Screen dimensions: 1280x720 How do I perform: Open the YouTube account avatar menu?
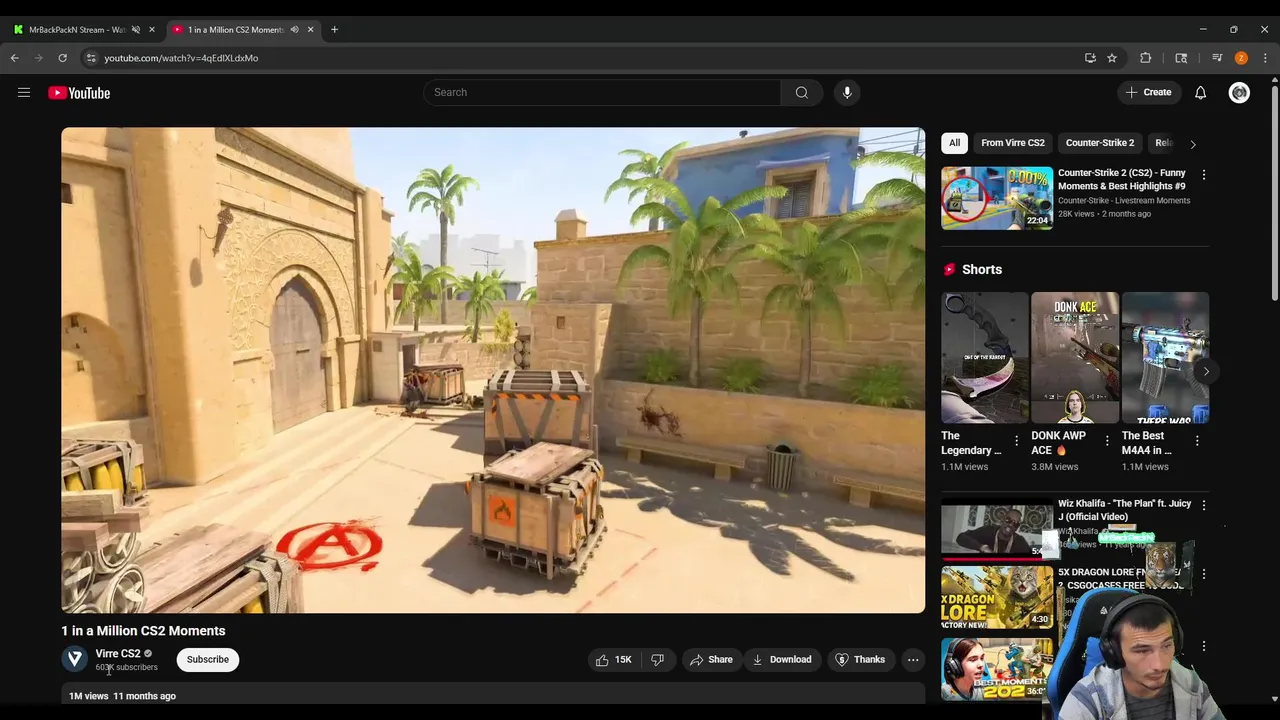pos(1239,93)
